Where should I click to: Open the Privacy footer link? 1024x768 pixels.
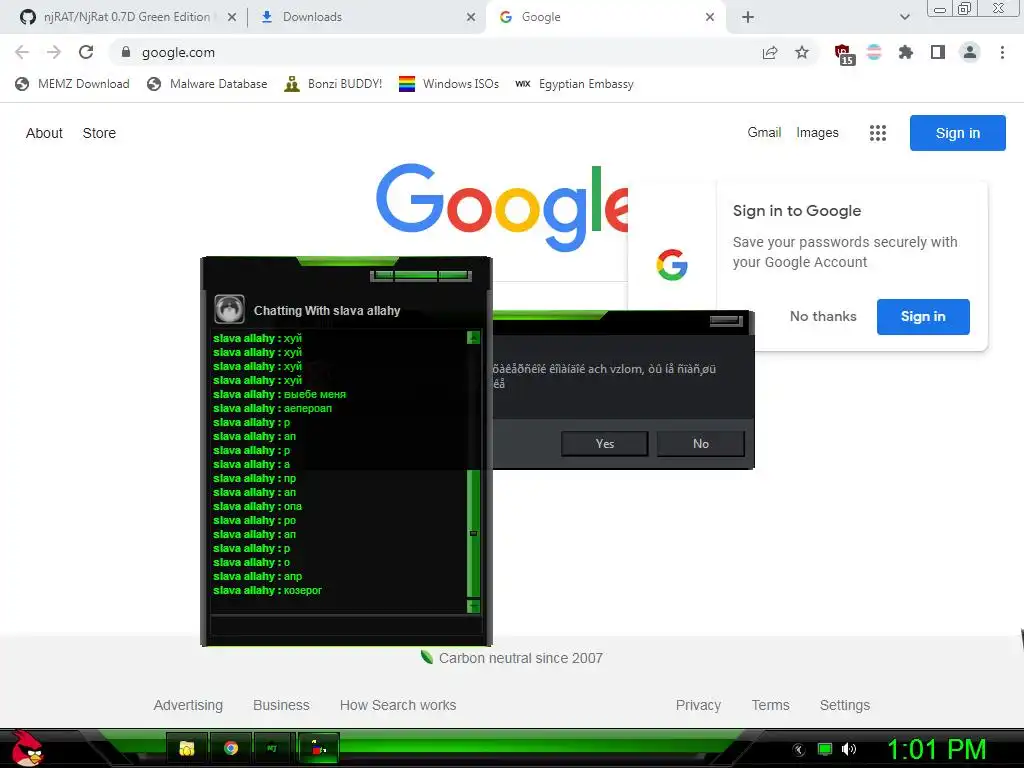coord(698,705)
